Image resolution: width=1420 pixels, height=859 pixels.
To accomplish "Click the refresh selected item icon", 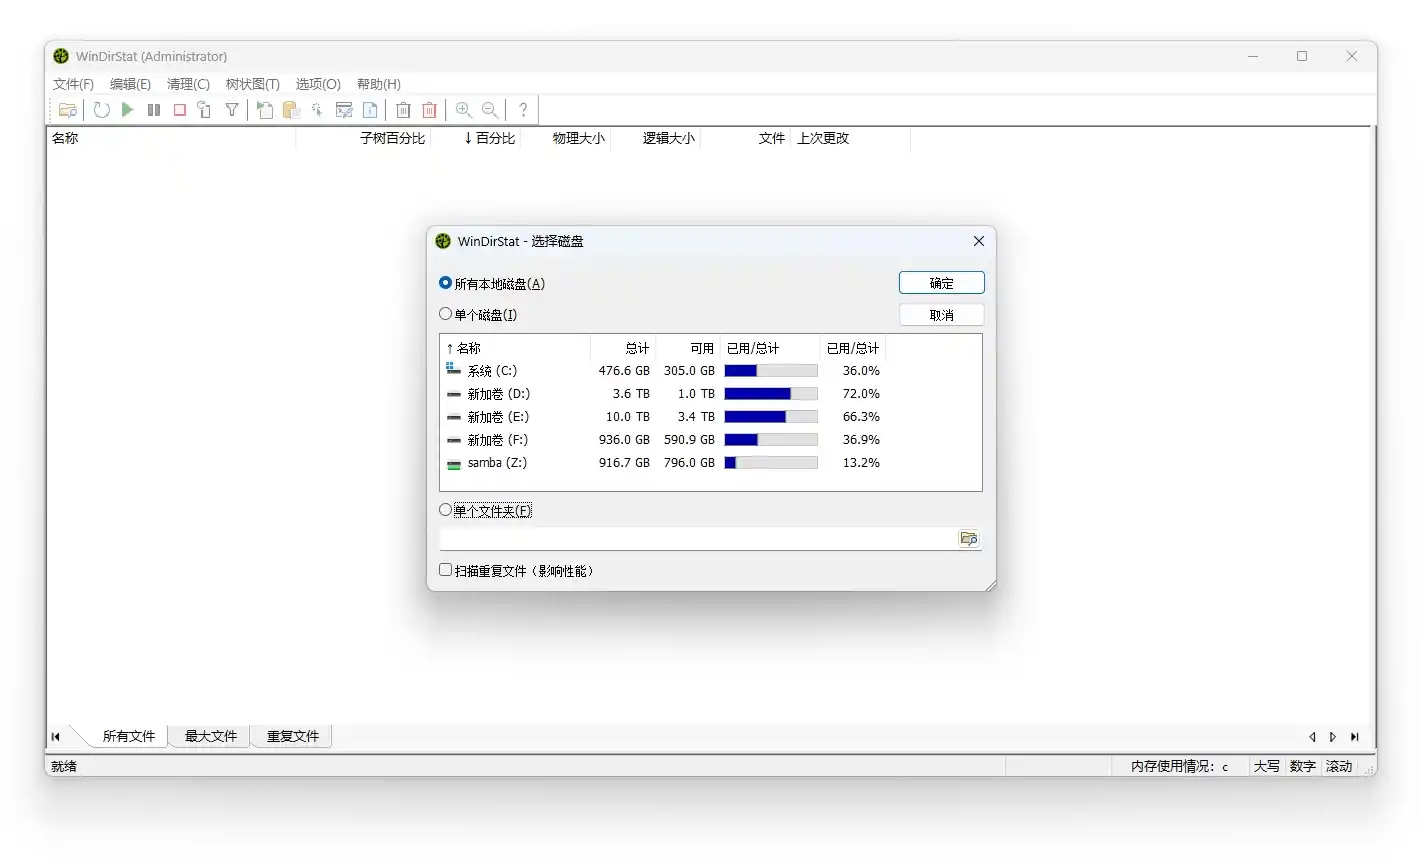I will click(x=205, y=110).
